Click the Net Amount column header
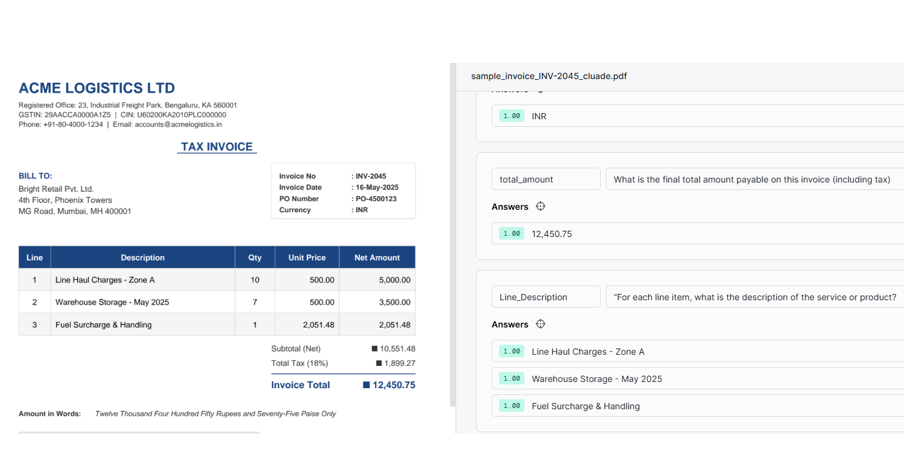Viewport: 918px width, 453px height. click(x=376, y=258)
